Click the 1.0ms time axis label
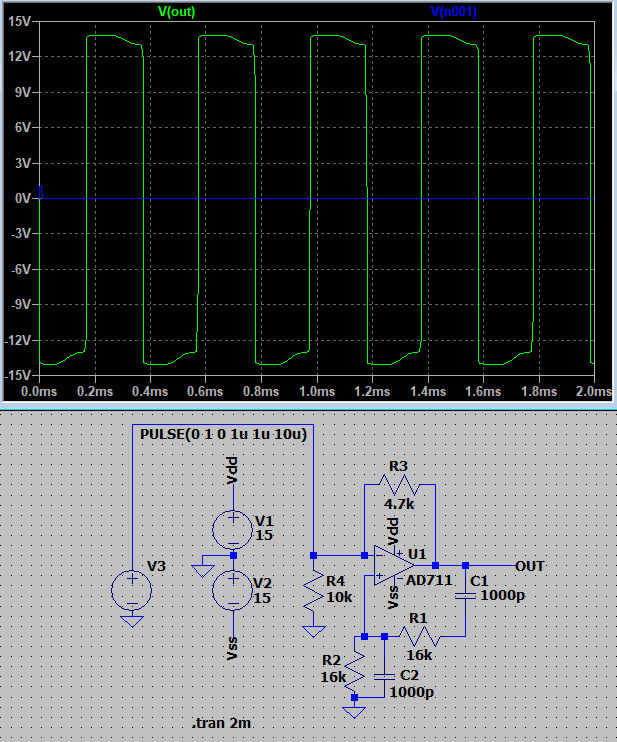The width and height of the screenshot is (617, 742). (x=316, y=392)
